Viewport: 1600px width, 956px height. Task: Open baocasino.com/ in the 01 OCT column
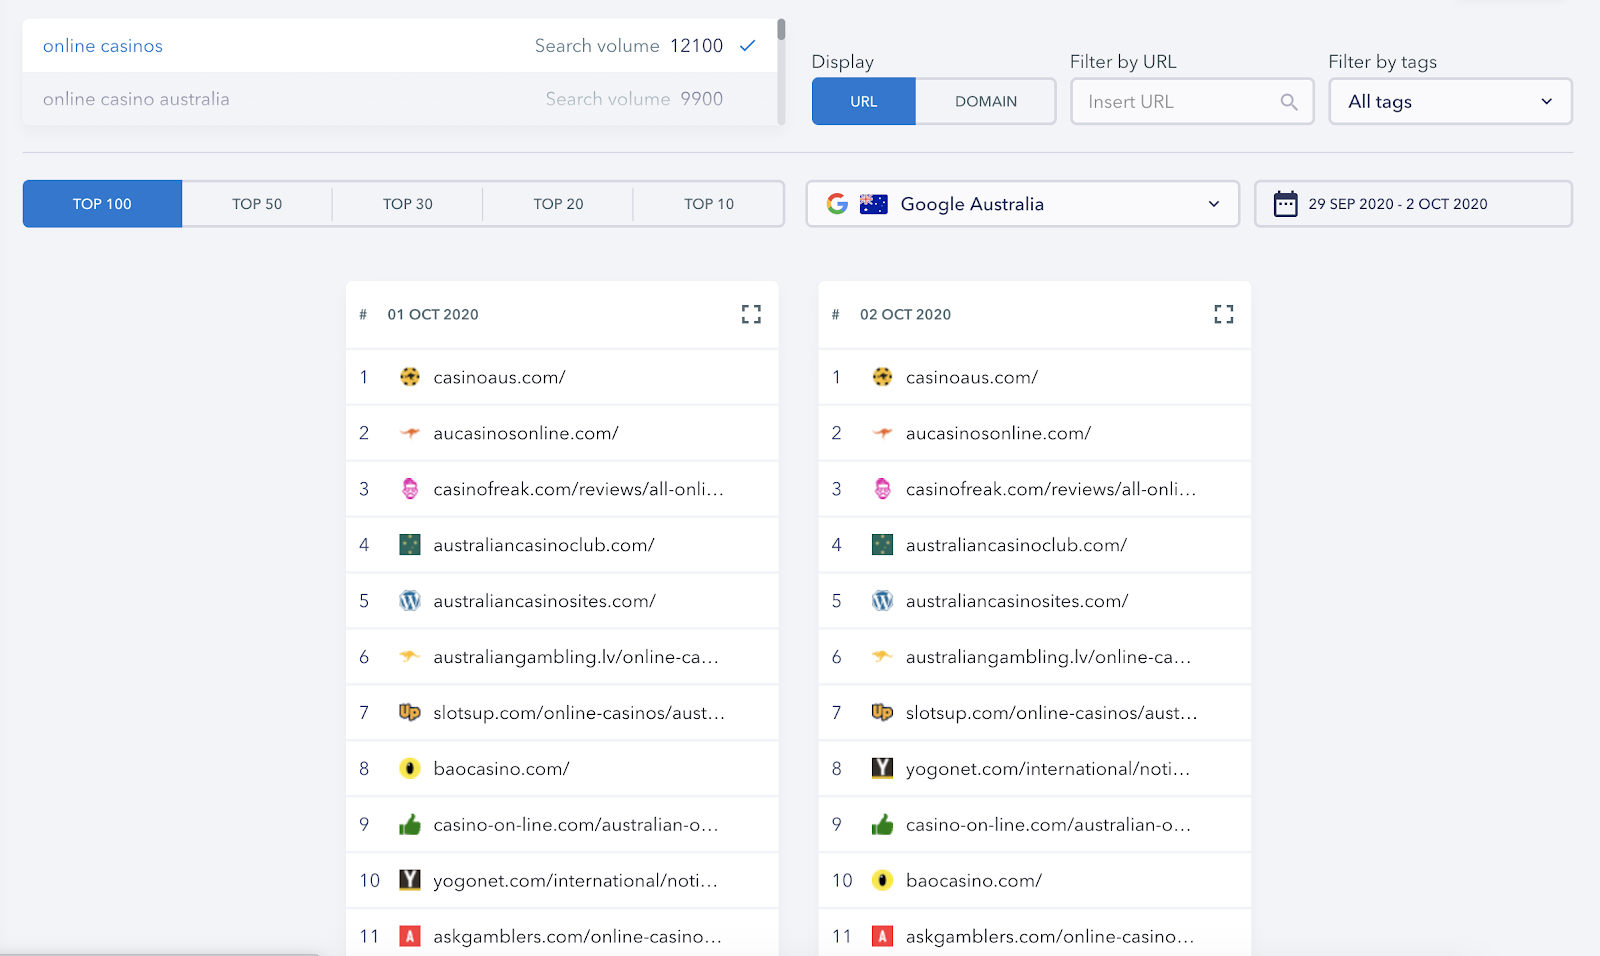(501, 769)
